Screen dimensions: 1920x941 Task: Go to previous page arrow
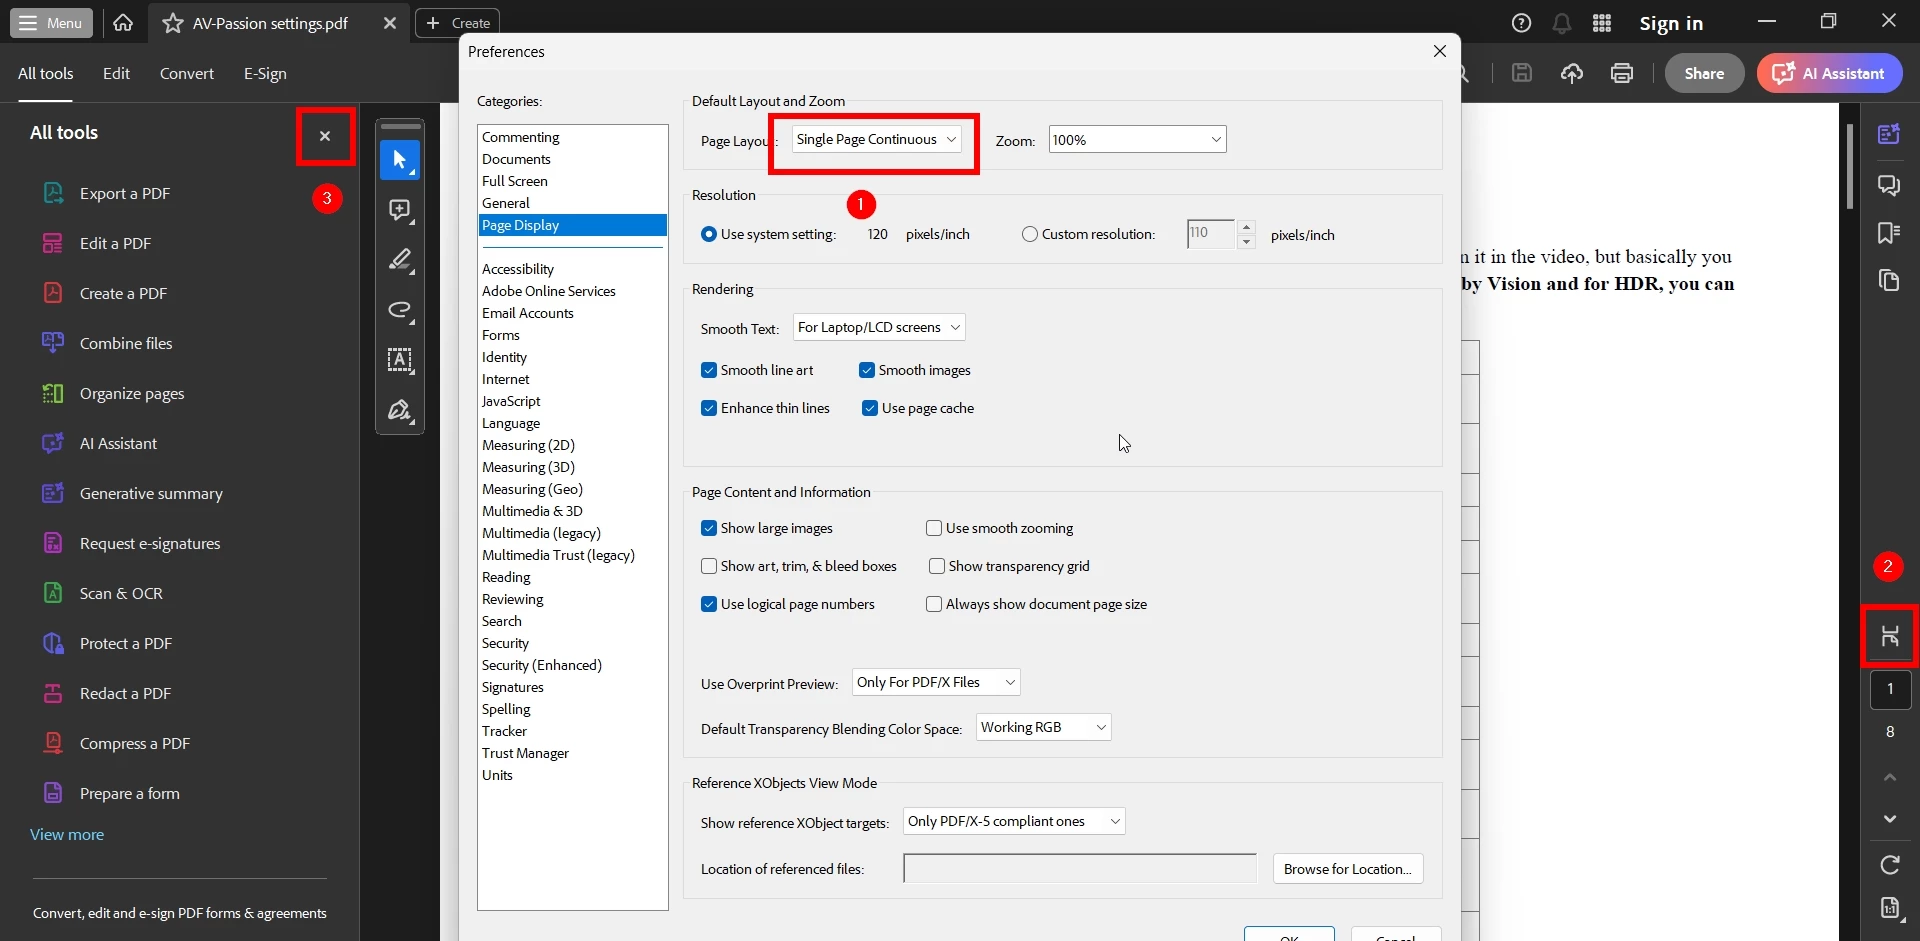(x=1890, y=777)
